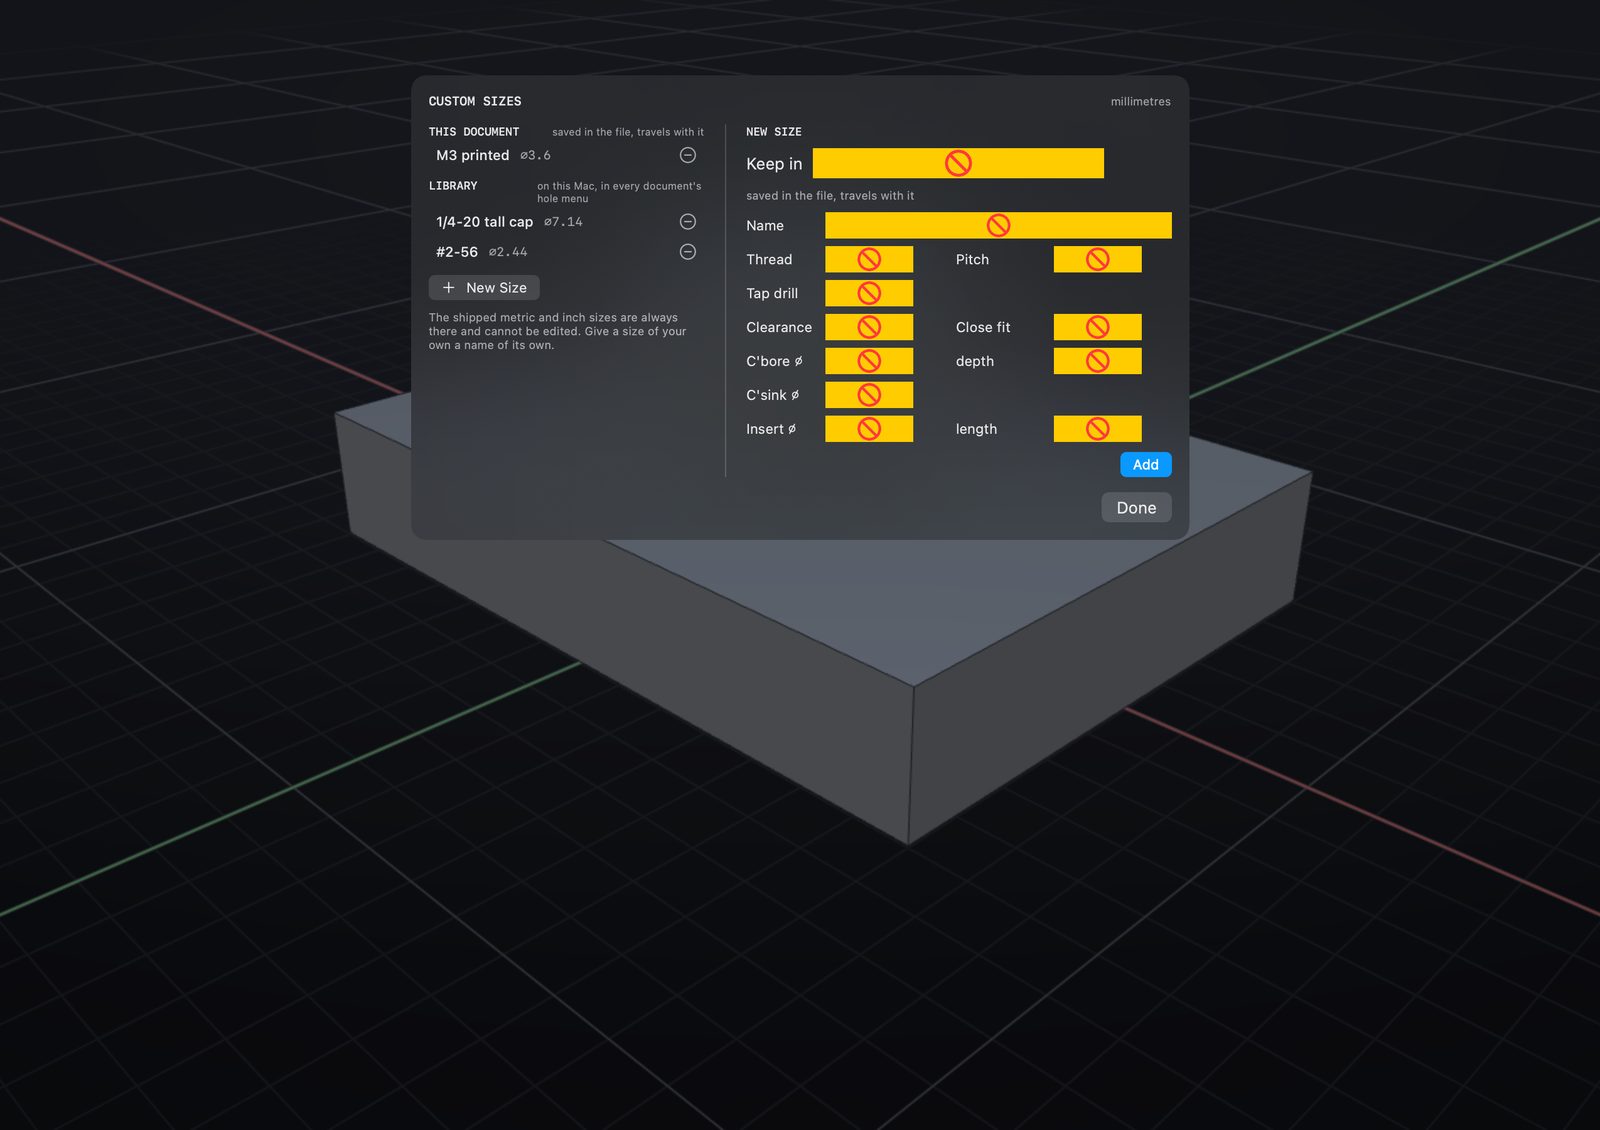Remove the #2-56 library size

point(688,252)
